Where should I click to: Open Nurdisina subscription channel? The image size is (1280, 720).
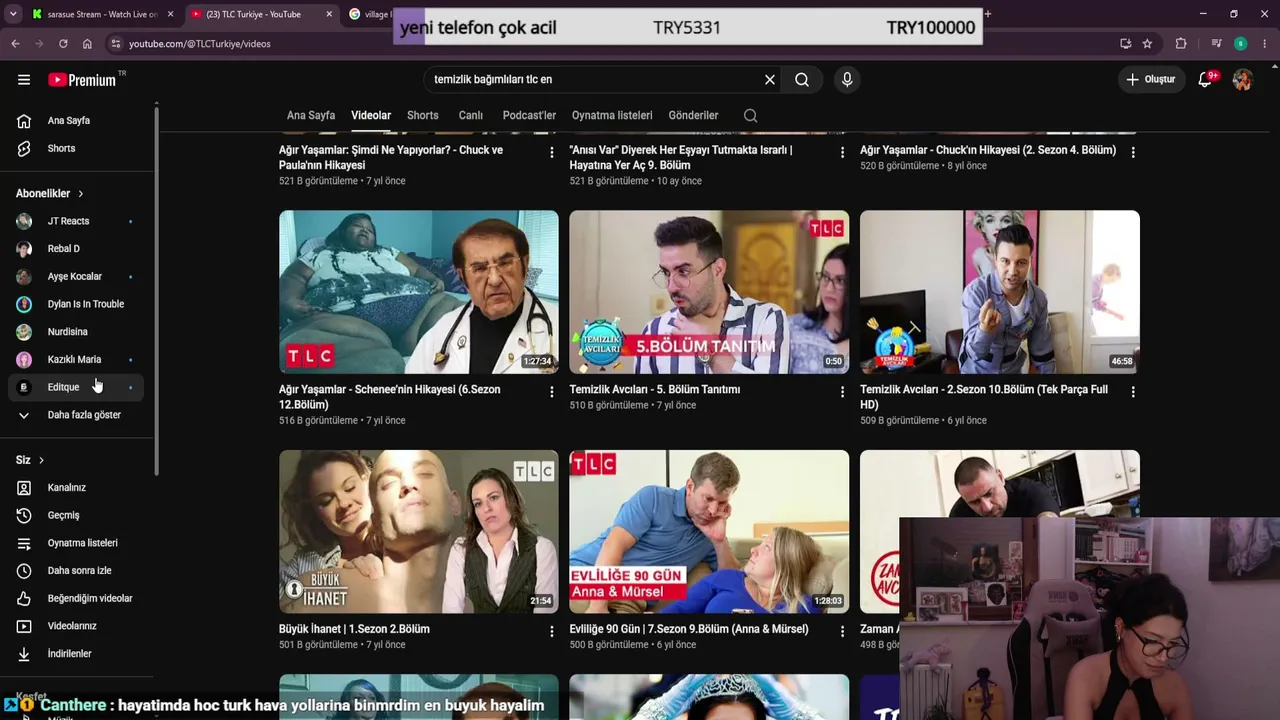[x=78, y=332]
